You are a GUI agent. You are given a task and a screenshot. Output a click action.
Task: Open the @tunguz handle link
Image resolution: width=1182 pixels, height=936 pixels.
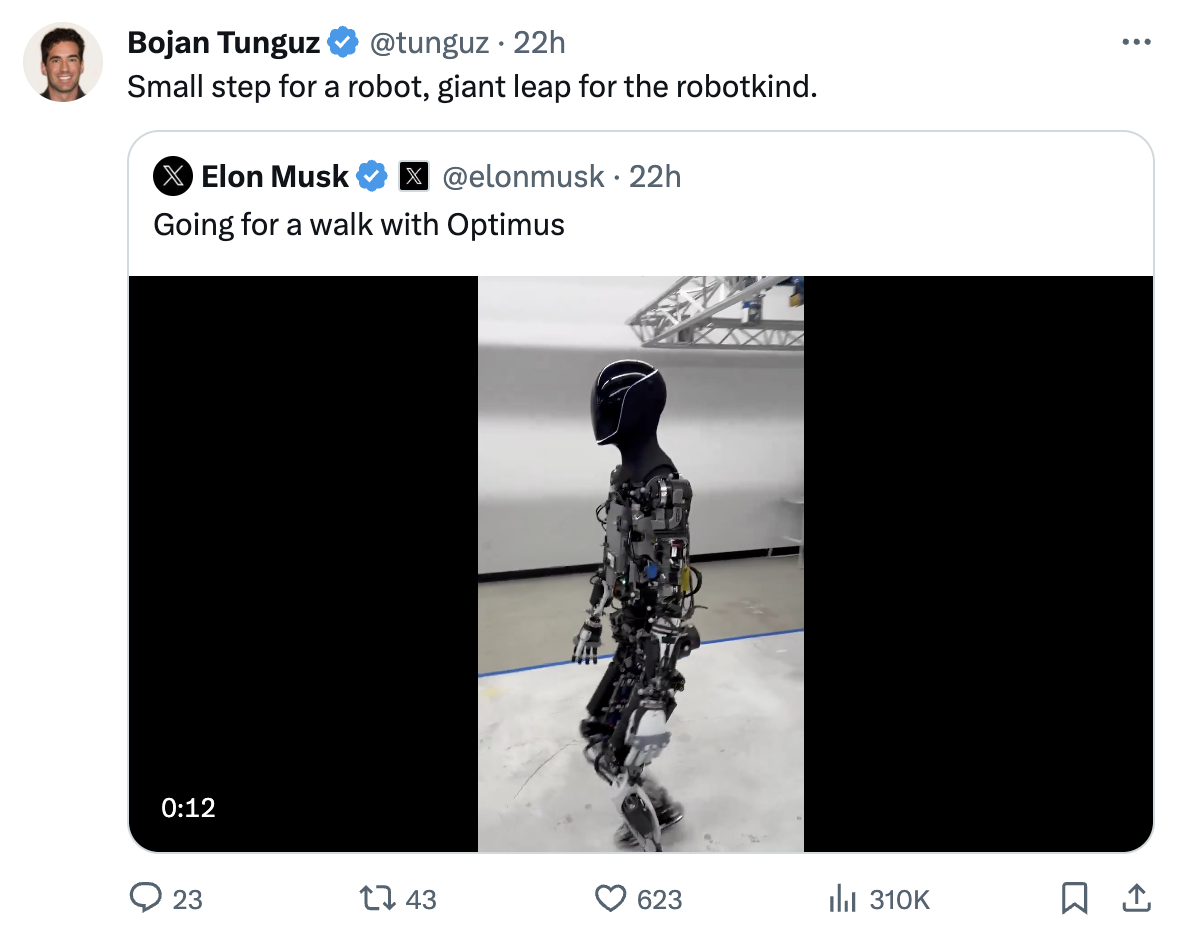pyautogui.click(x=430, y=43)
